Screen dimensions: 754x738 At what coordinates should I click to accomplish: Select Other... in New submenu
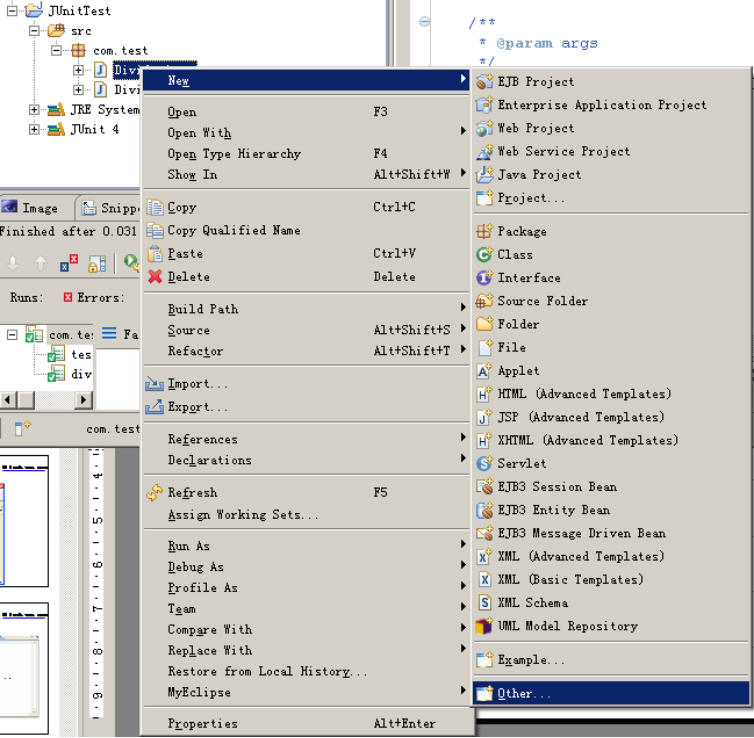611,693
